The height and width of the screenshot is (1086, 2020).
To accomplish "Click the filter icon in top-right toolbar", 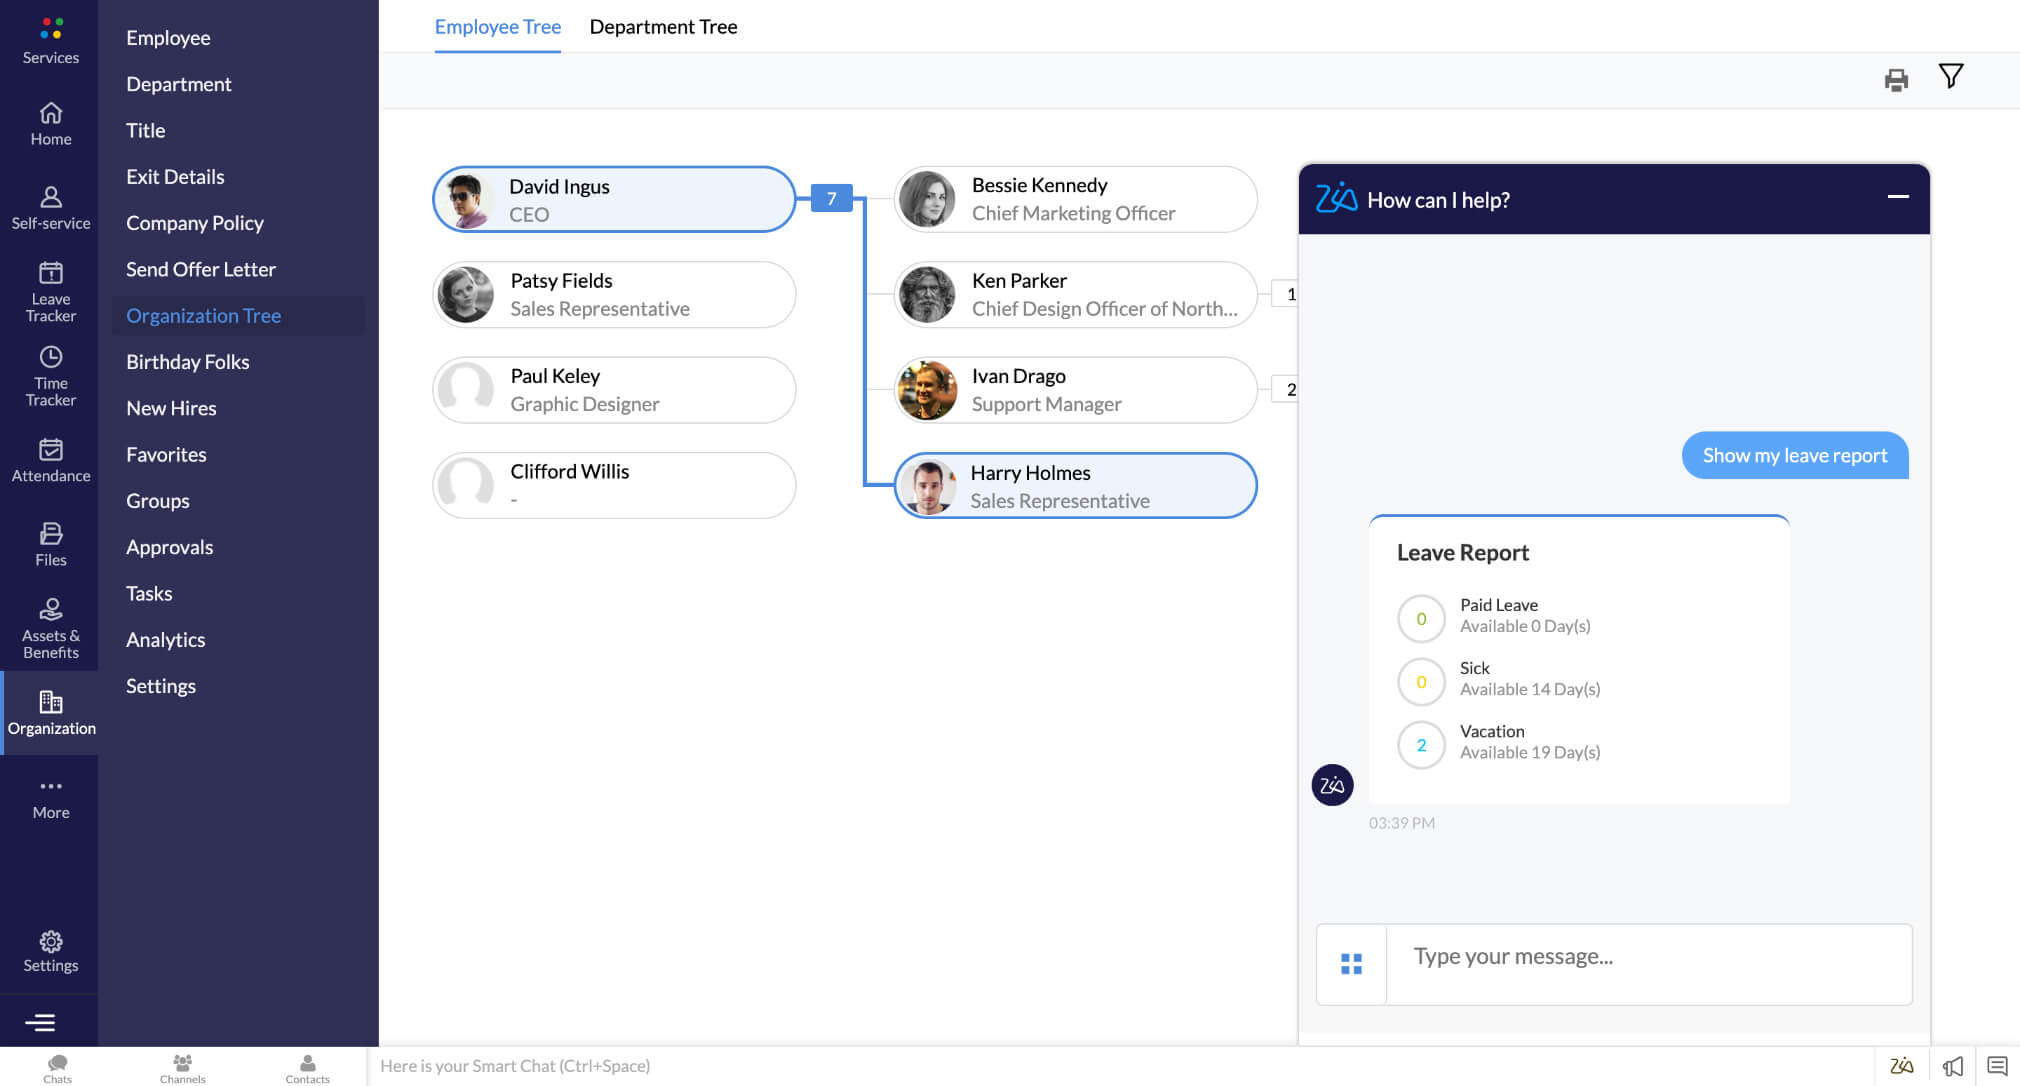I will coord(1950,76).
